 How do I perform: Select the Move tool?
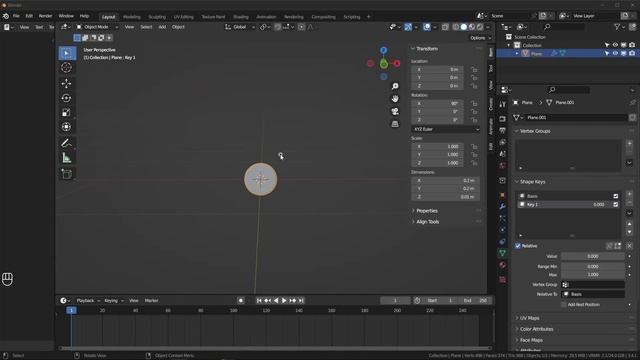tap(67, 84)
